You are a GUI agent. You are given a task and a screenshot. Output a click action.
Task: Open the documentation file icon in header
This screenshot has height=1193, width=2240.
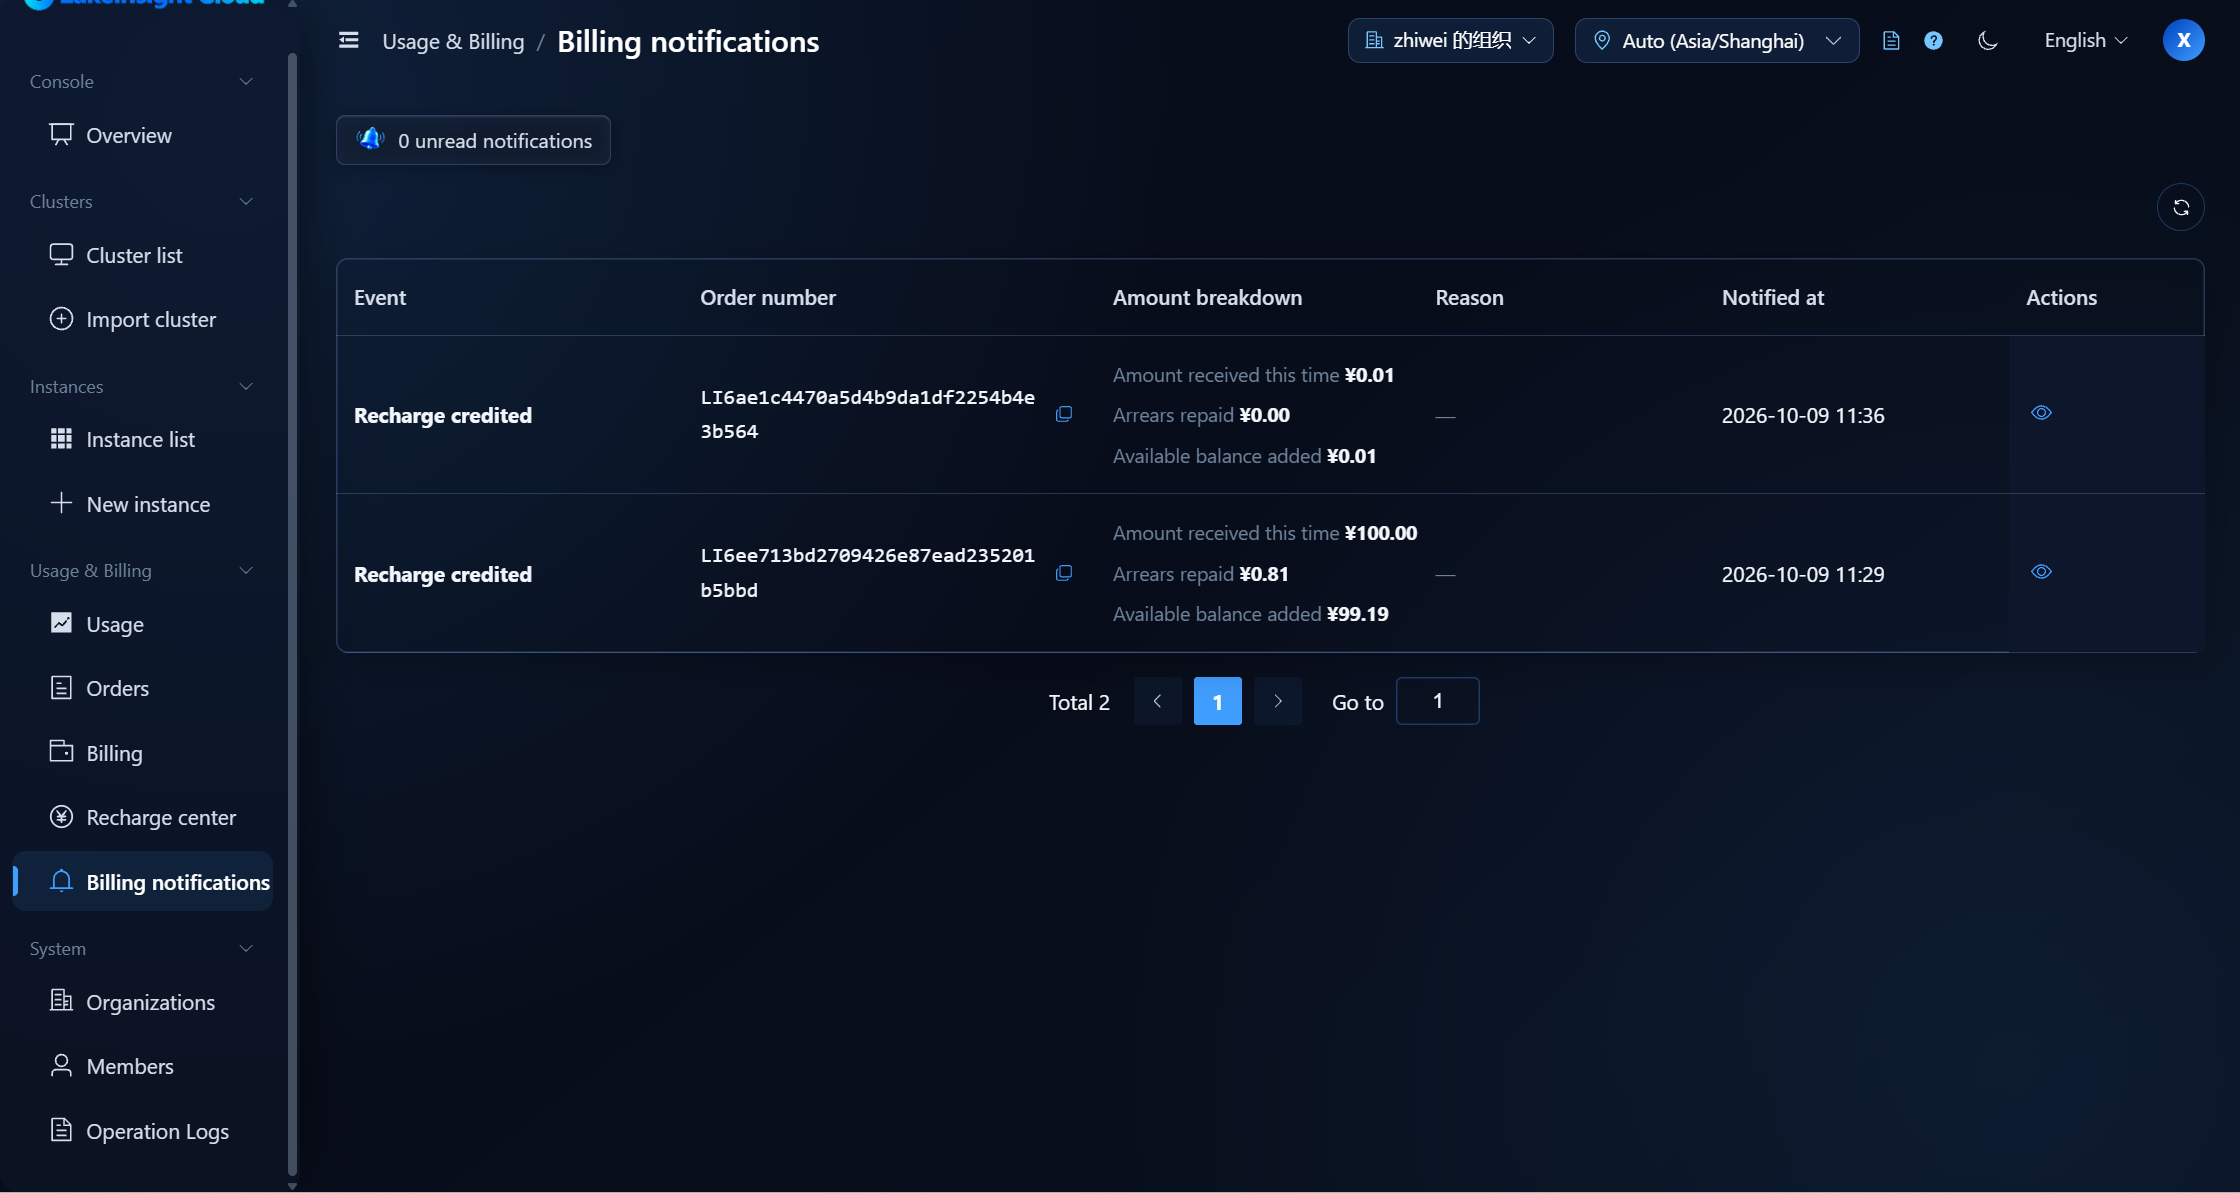1890,40
